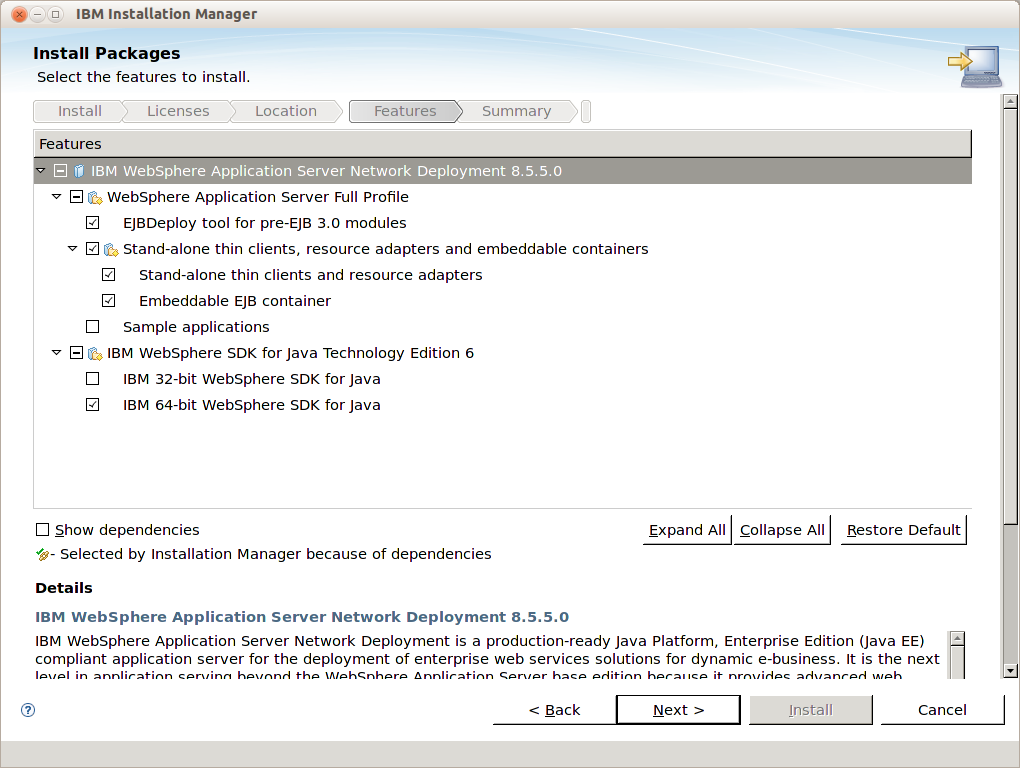The width and height of the screenshot is (1020, 768).
Task: Click main scrollbar down arrow
Action: tap(1010, 670)
